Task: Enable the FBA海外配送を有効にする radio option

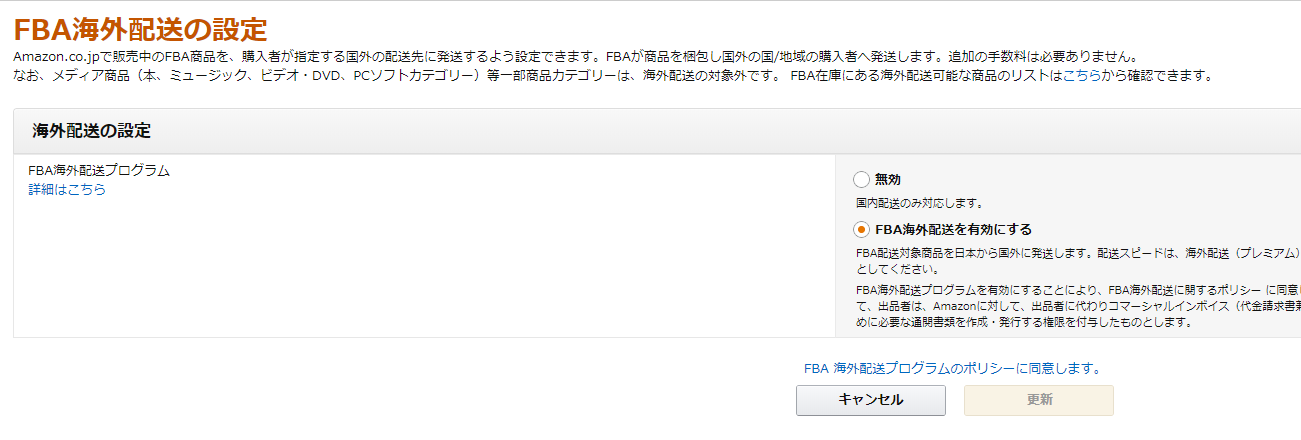Action: pyautogui.click(x=861, y=229)
